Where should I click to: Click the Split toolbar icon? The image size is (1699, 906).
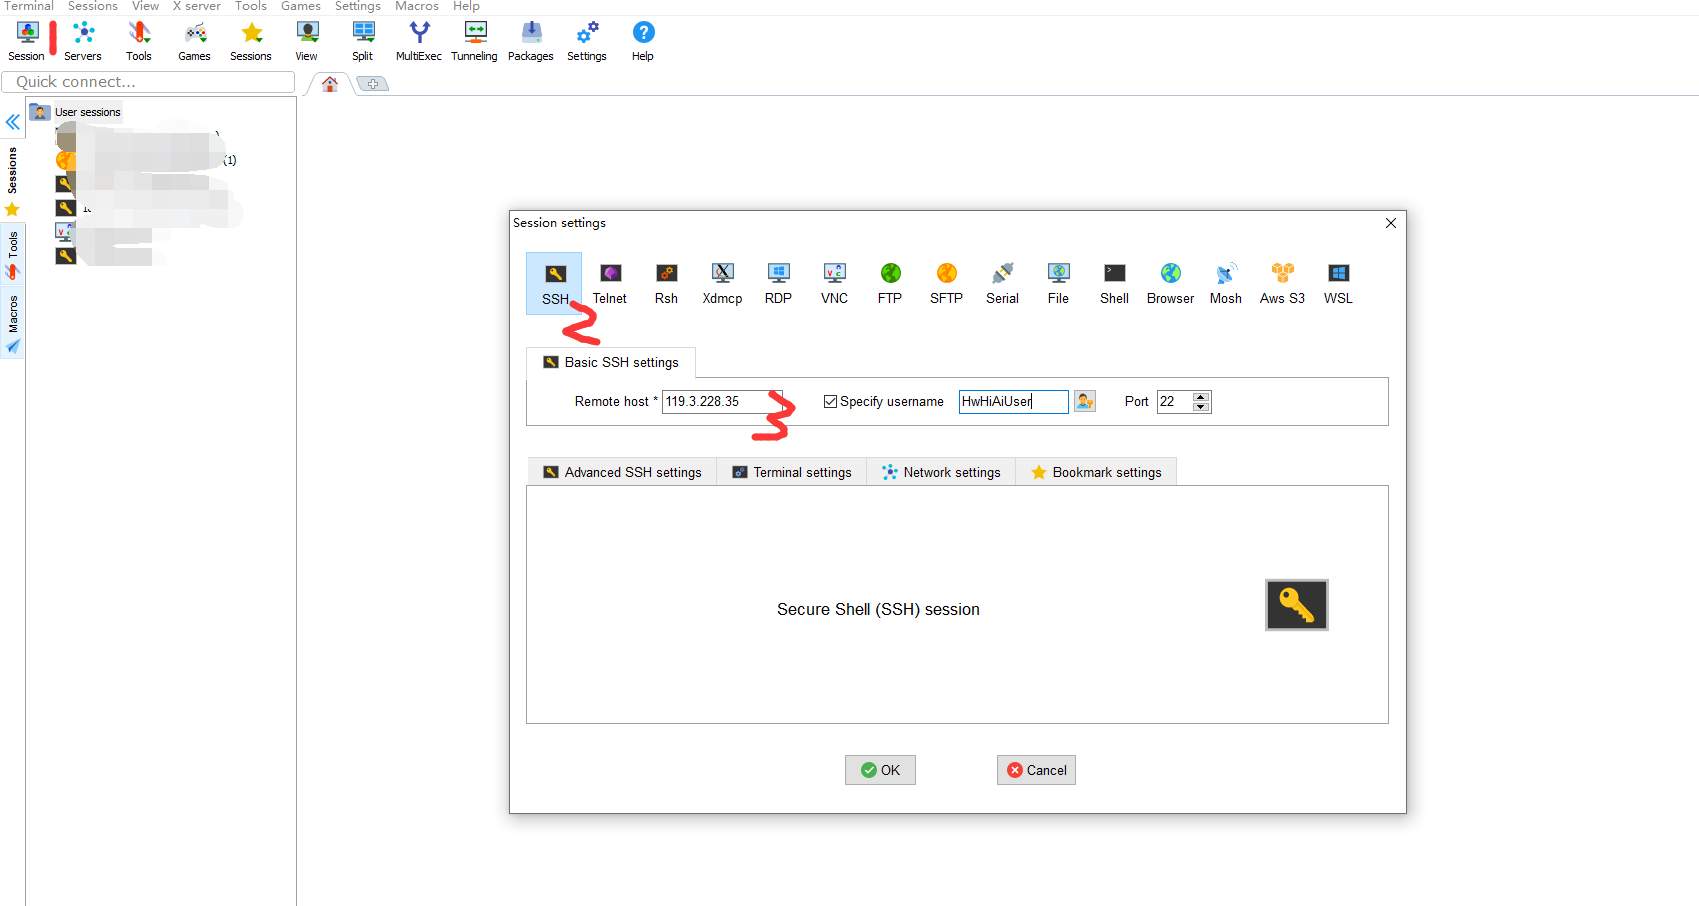pos(363,41)
